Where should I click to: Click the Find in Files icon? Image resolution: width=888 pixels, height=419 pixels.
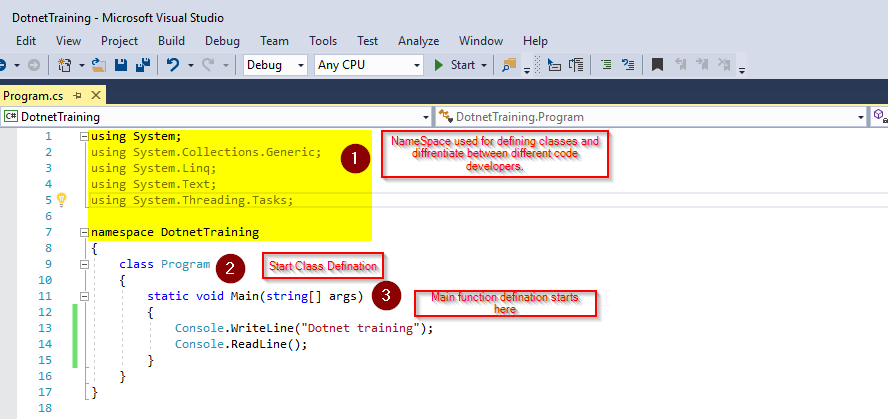click(x=509, y=65)
